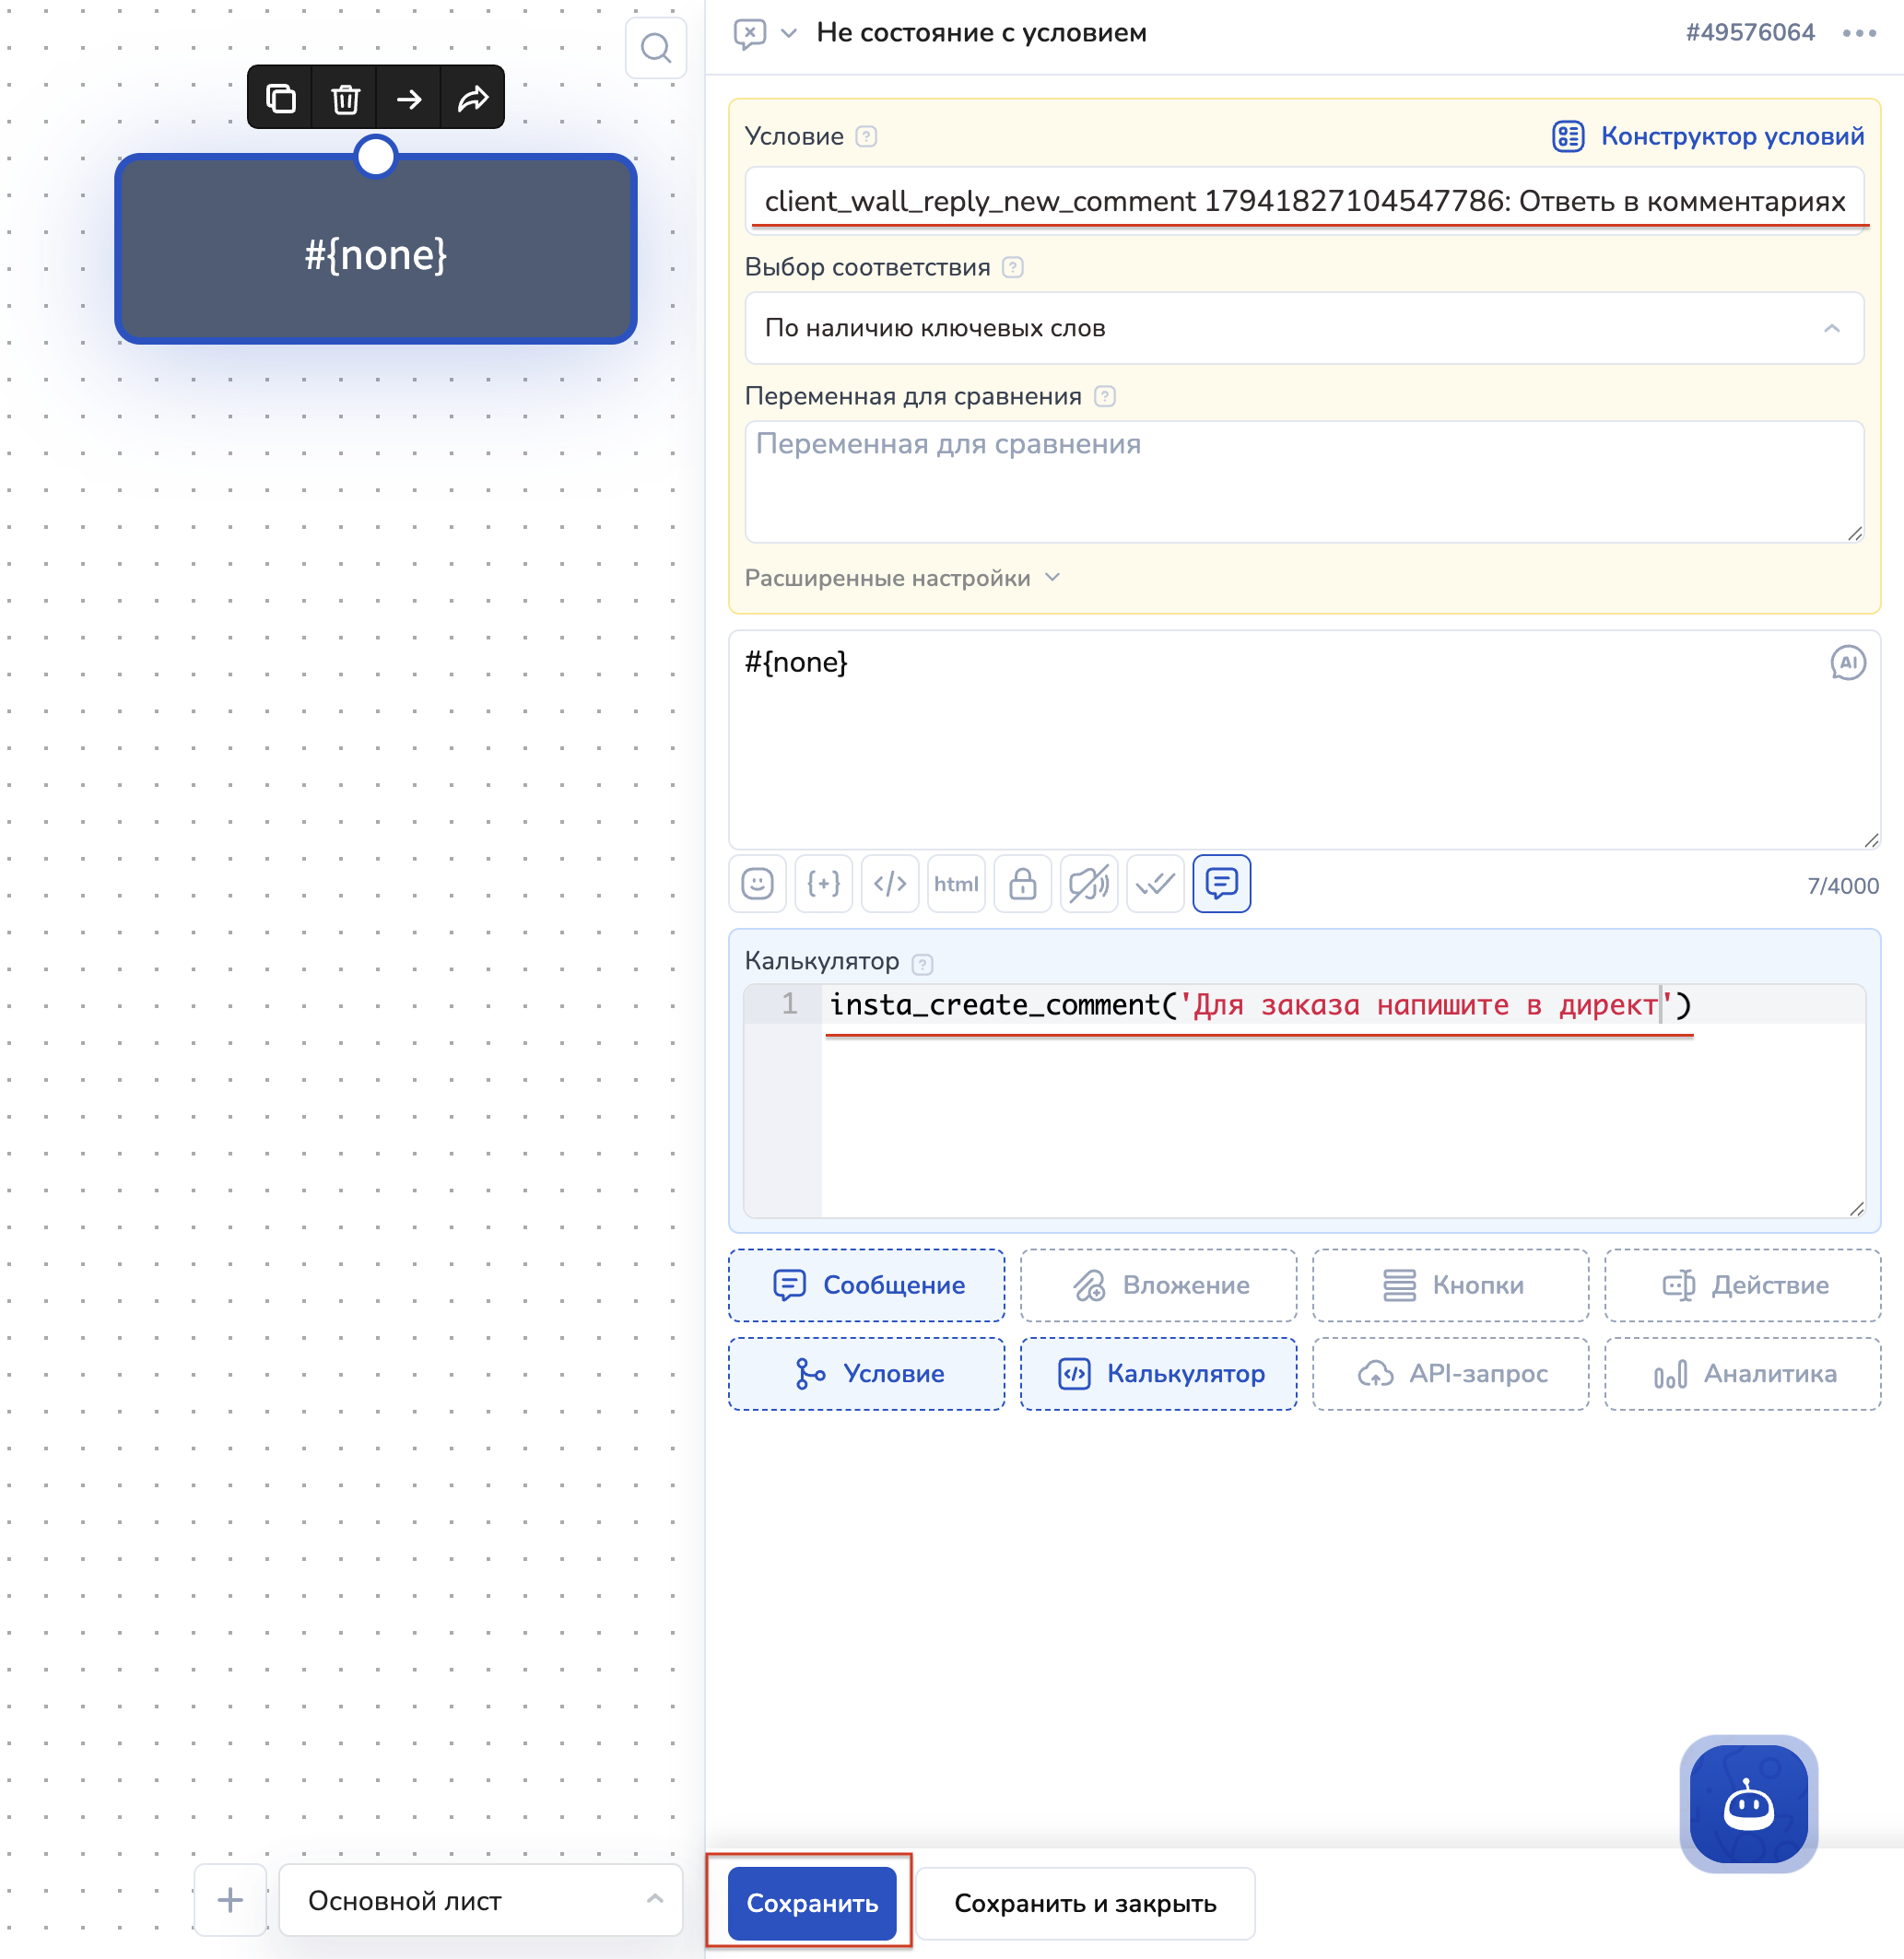Add the API-запрос section
This screenshot has width=1904, height=1959.
[x=1451, y=1374]
